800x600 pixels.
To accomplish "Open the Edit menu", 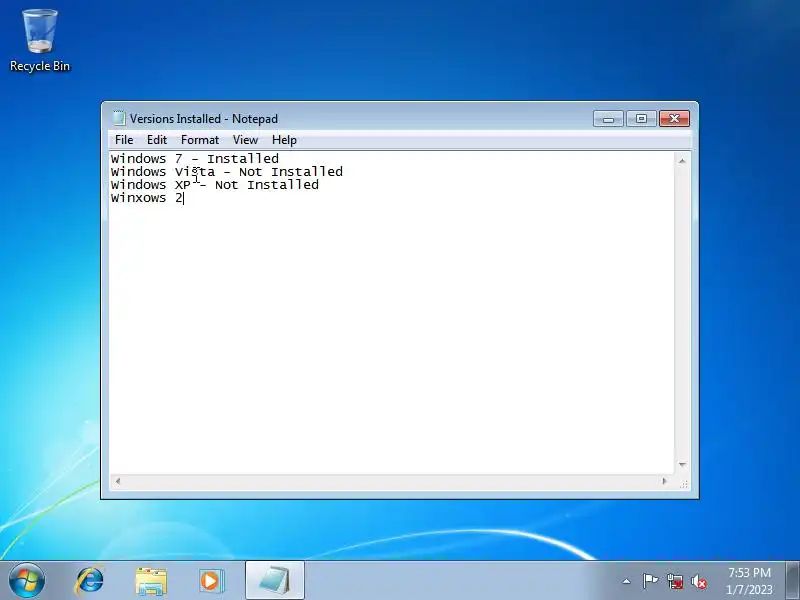I will [x=157, y=140].
